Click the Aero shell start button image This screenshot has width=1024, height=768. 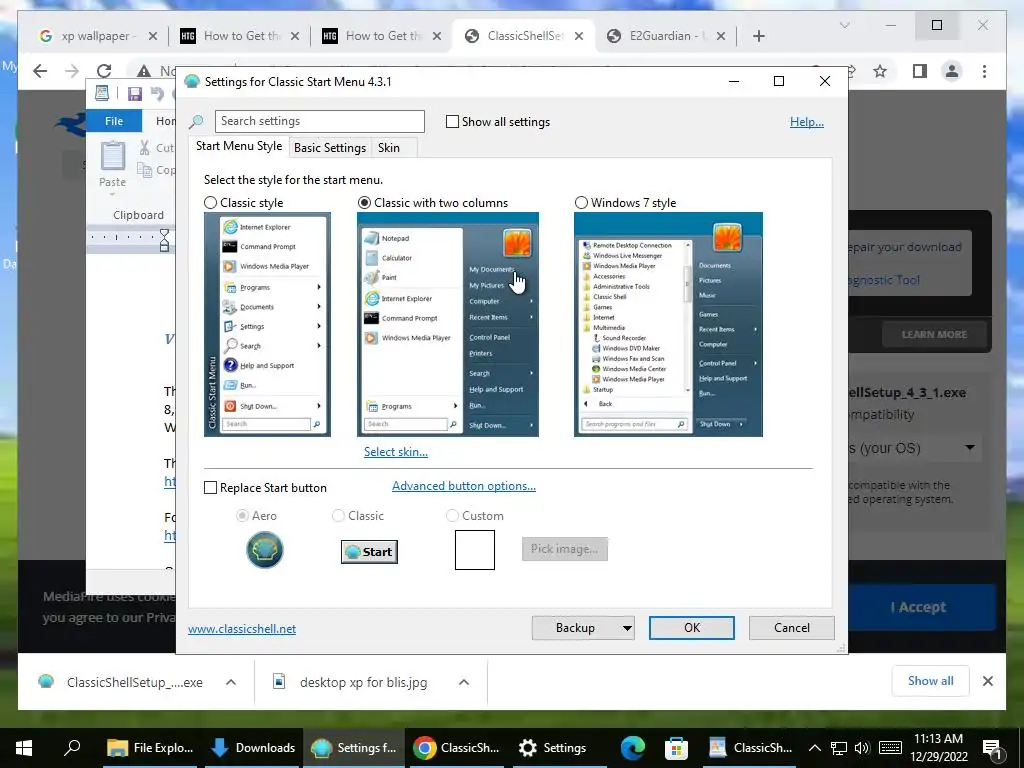[264, 549]
